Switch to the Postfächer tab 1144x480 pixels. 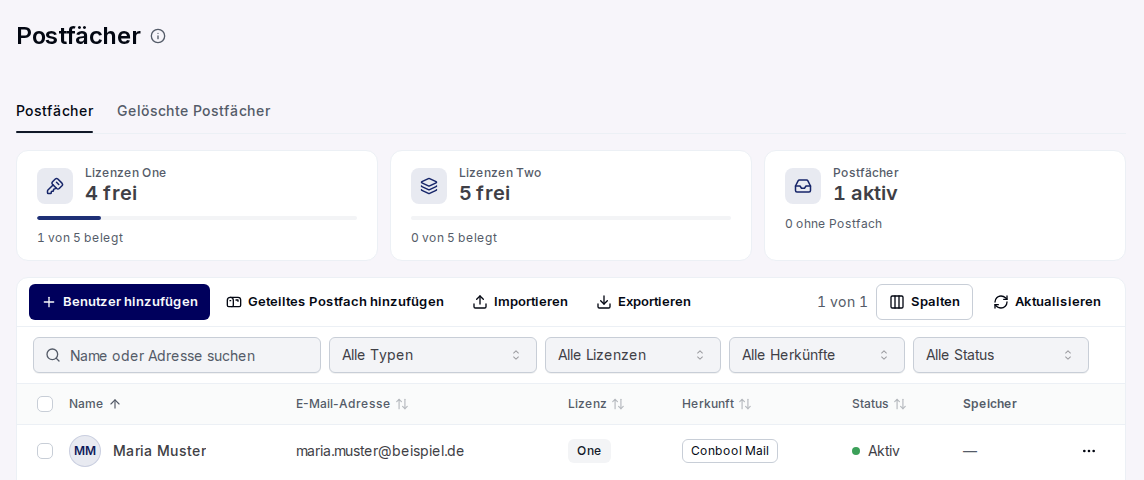click(x=55, y=111)
